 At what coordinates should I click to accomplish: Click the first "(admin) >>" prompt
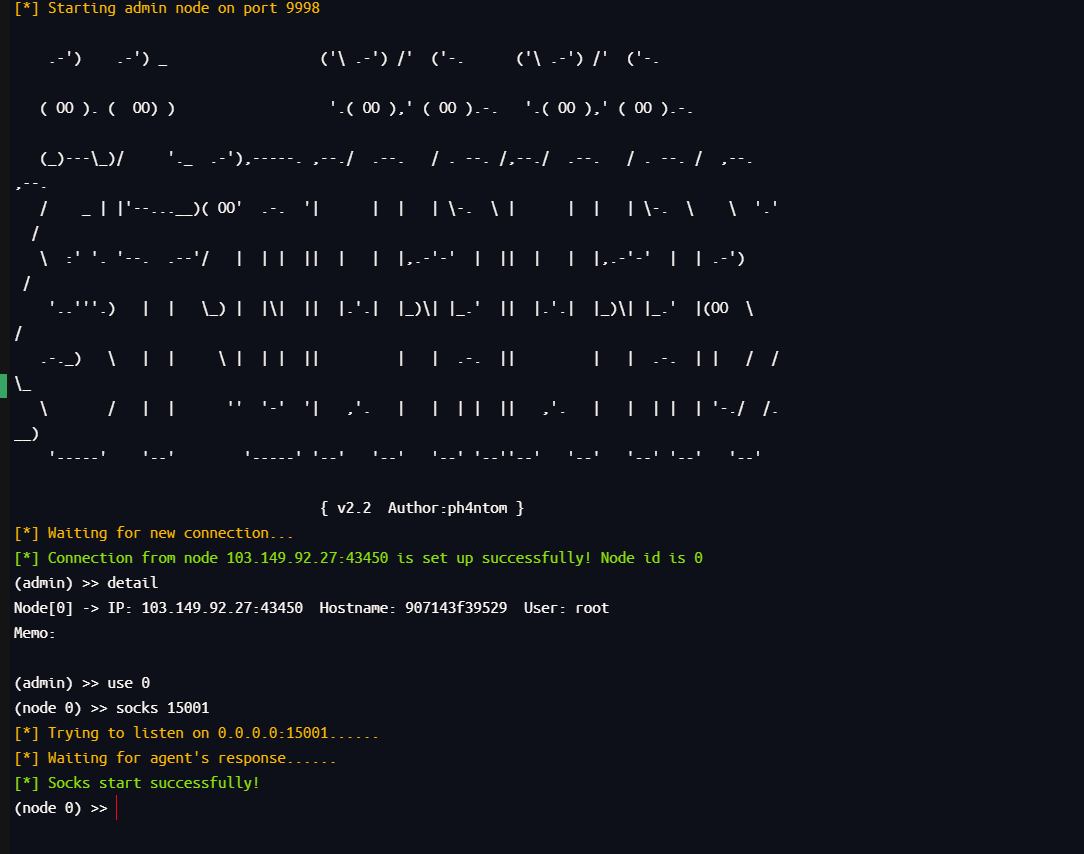point(56,583)
